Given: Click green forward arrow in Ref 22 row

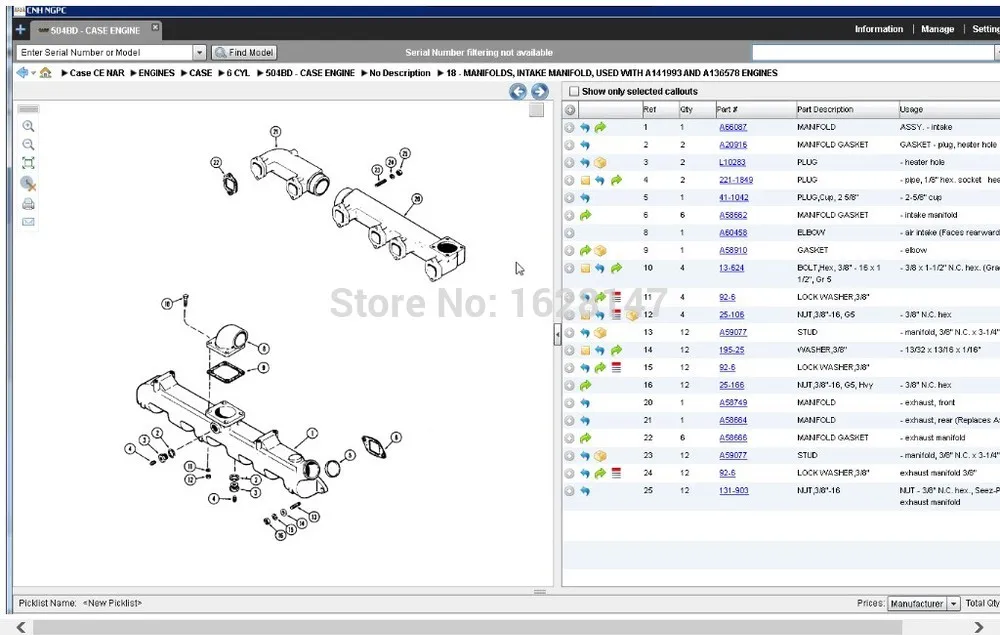Looking at the screenshot, I should tap(585, 438).
